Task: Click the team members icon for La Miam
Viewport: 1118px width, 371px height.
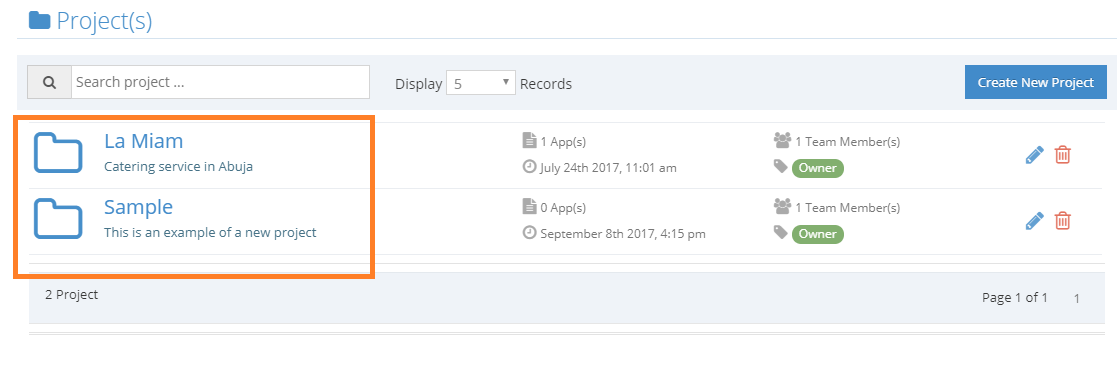Action: pyautogui.click(x=782, y=141)
